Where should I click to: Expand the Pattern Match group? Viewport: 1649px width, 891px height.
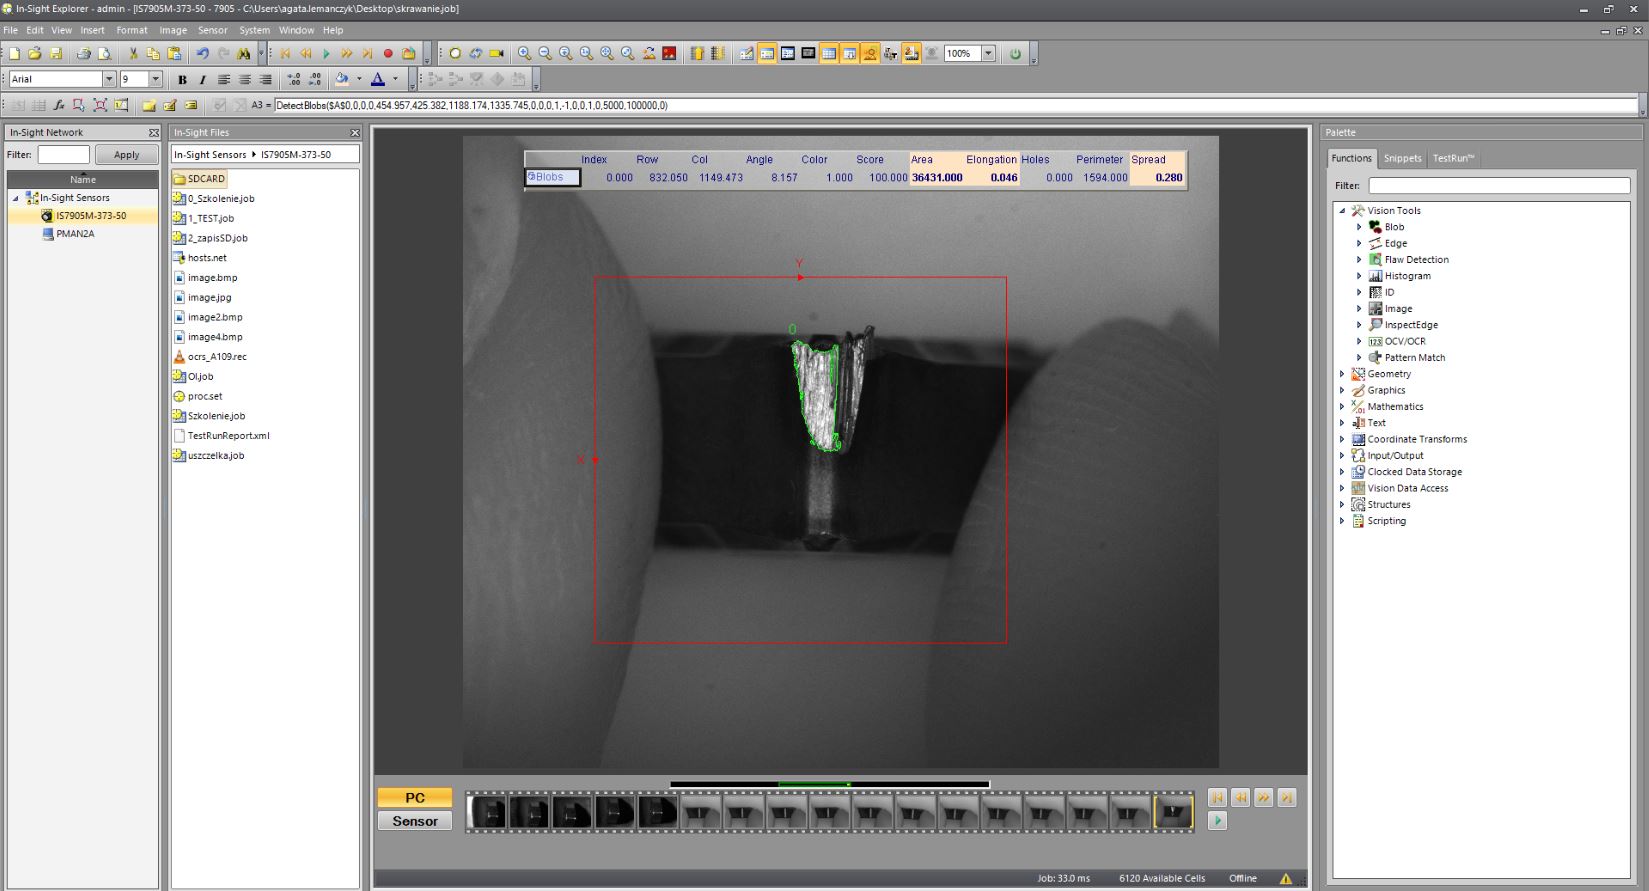click(1358, 358)
